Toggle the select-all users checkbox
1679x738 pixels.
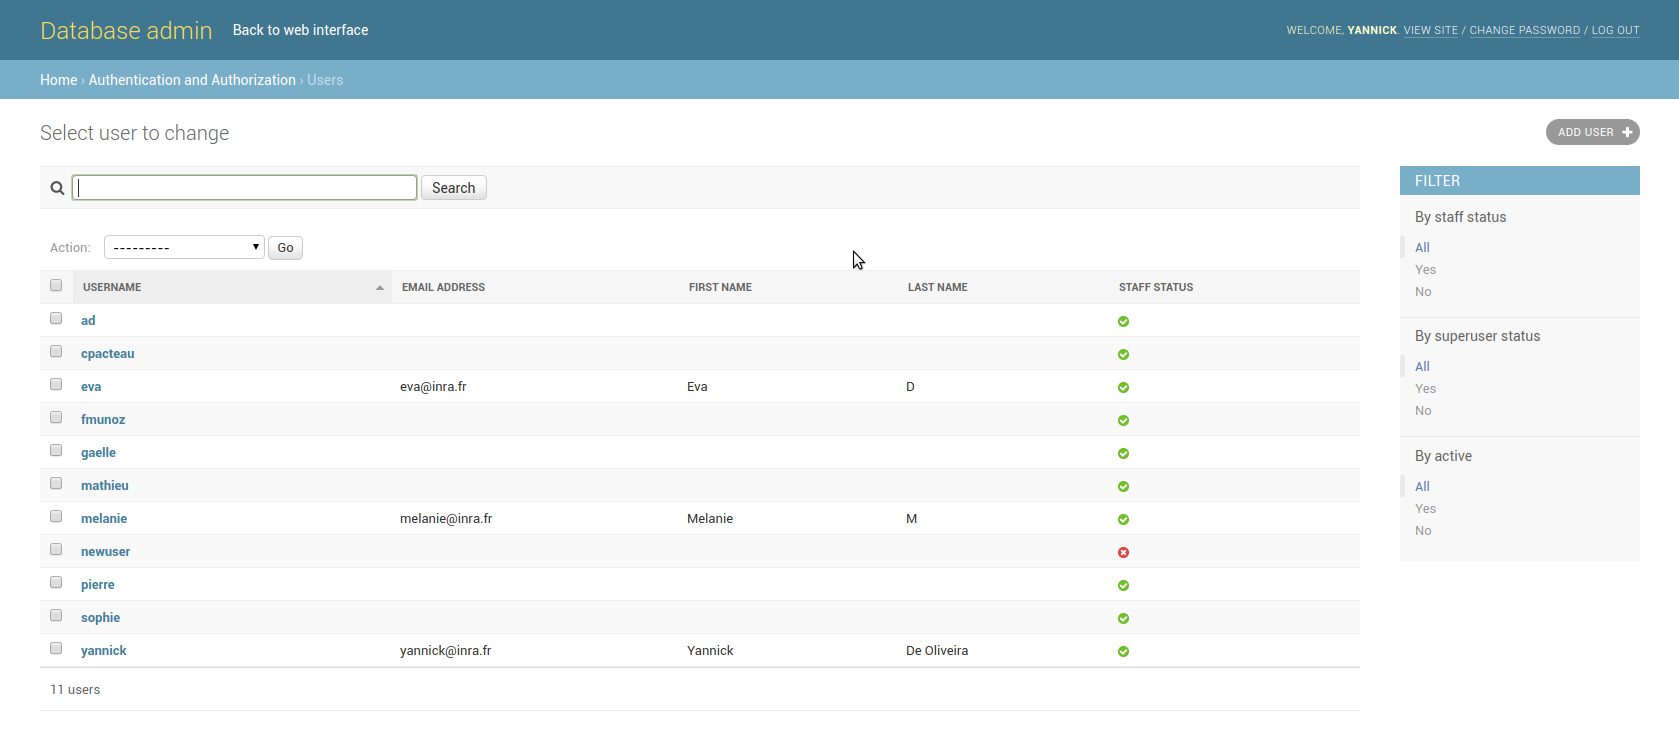(x=56, y=285)
